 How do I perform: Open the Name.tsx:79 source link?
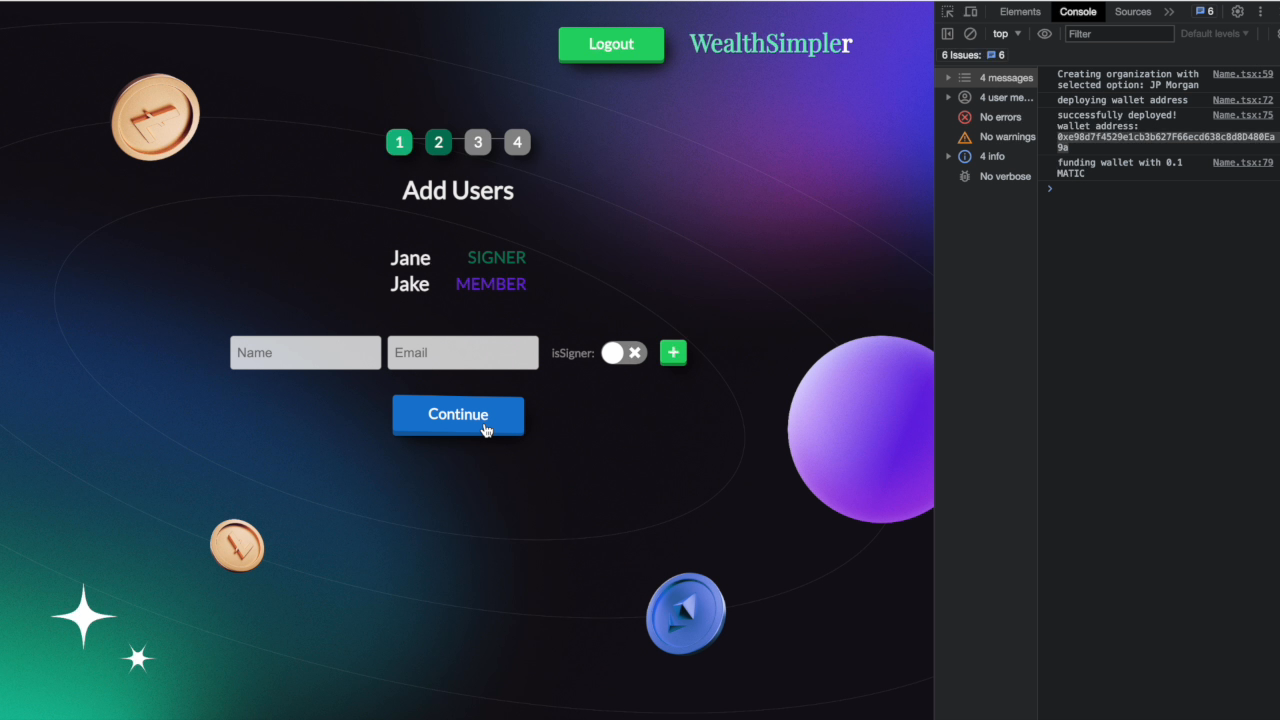point(1243,162)
